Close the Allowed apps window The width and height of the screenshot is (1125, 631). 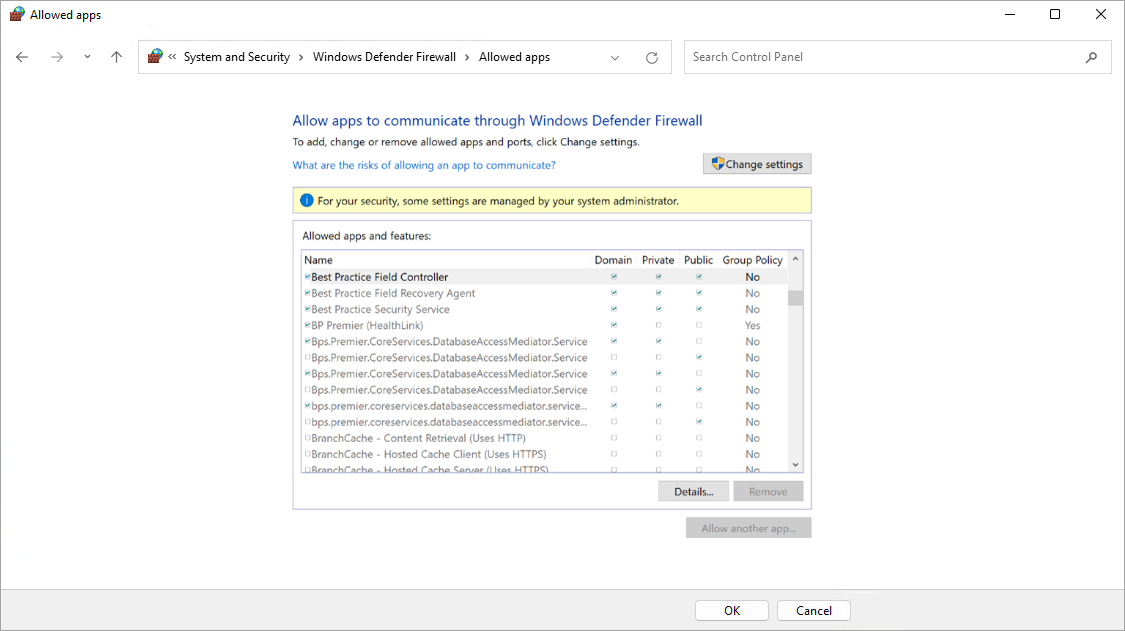pyautogui.click(x=1101, y=14)
